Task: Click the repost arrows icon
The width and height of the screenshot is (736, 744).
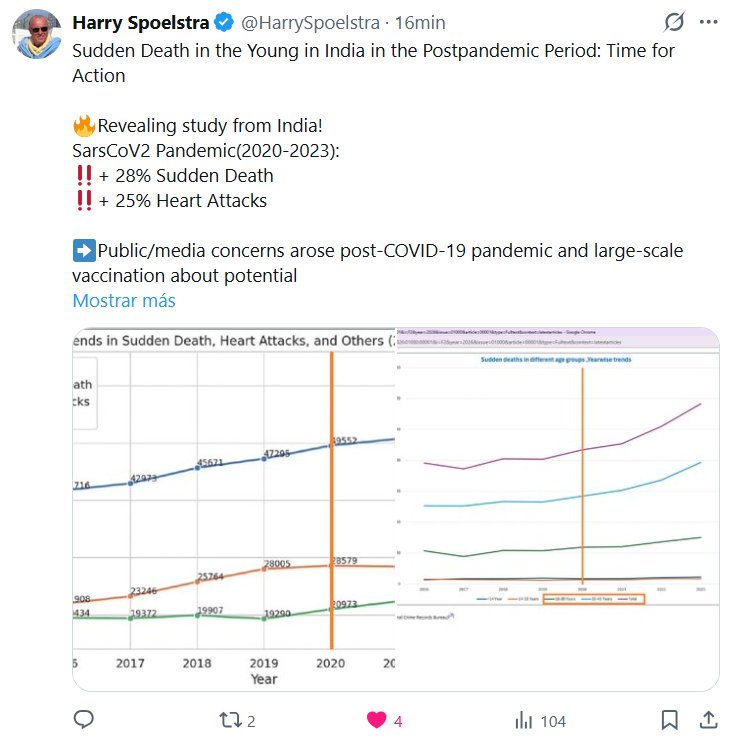Action: [230, 719]
